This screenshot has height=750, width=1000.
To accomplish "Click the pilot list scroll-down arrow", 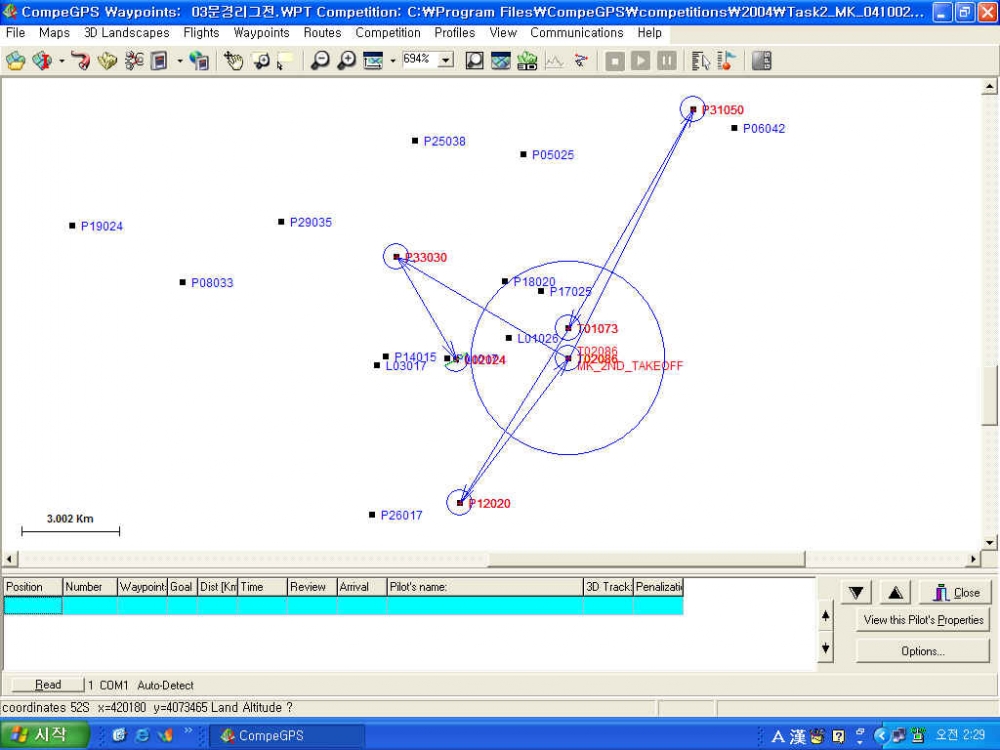I will point(826,648).
